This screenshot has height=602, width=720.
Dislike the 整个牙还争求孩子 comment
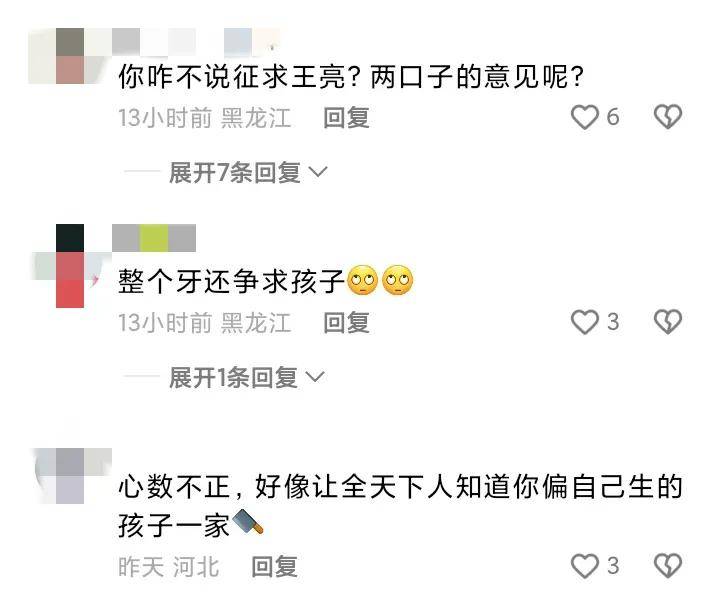coord(668,322)
